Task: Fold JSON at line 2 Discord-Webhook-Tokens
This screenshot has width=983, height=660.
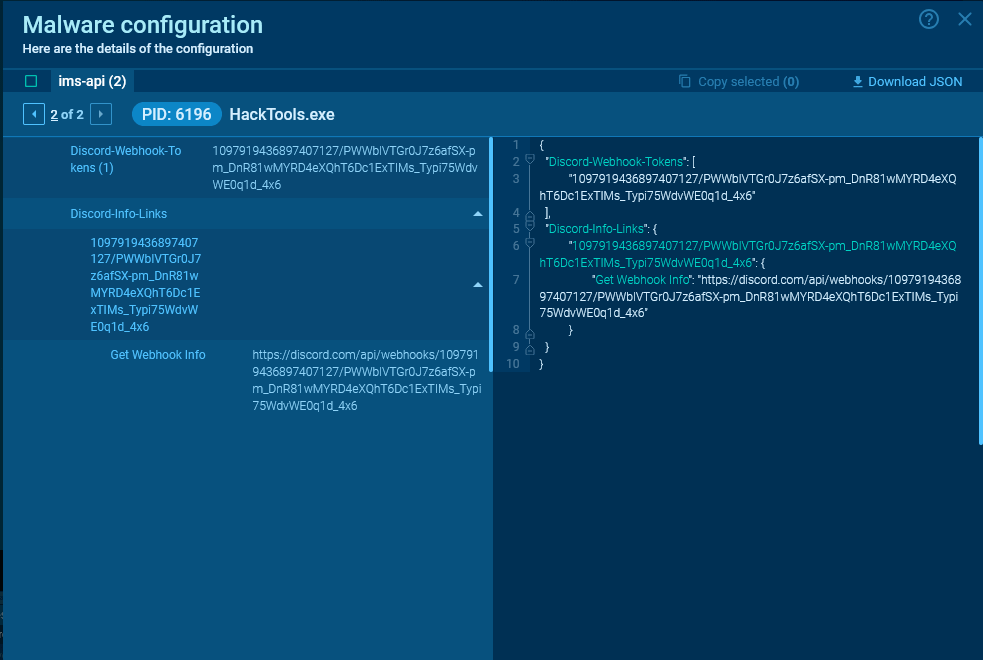Action: (530, 160)
